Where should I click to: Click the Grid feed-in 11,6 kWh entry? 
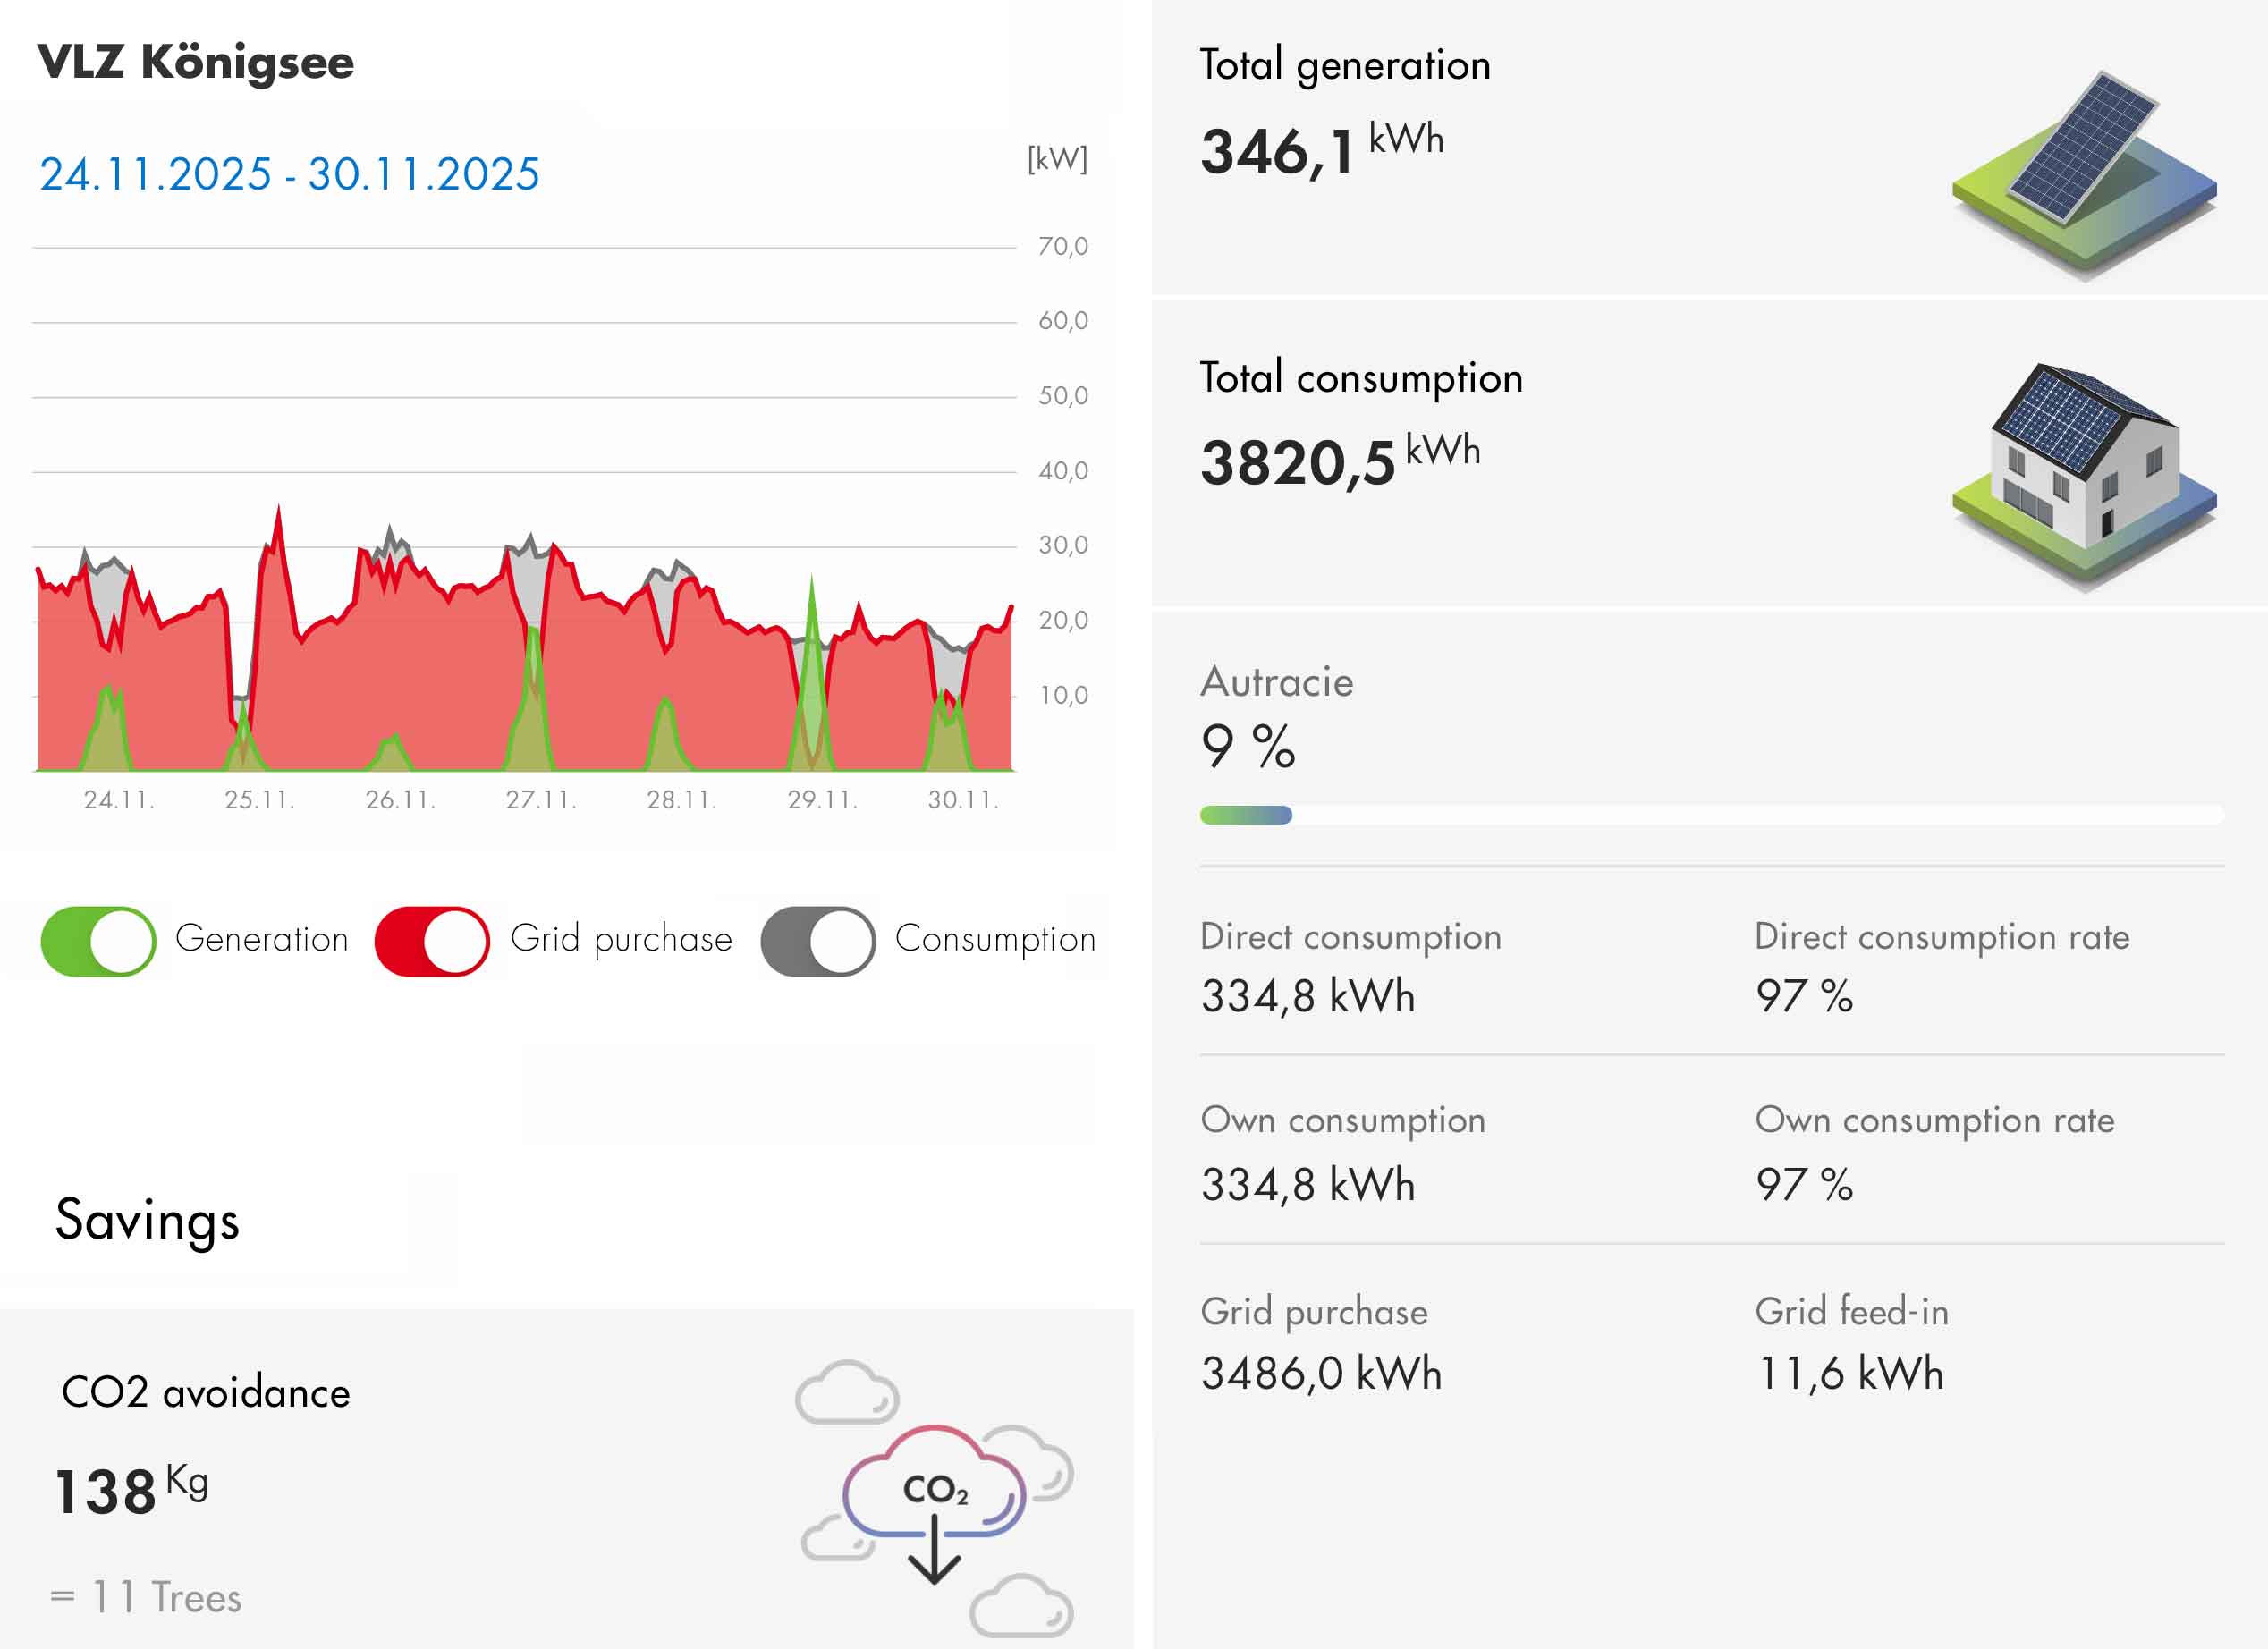click(1850, 1372)
